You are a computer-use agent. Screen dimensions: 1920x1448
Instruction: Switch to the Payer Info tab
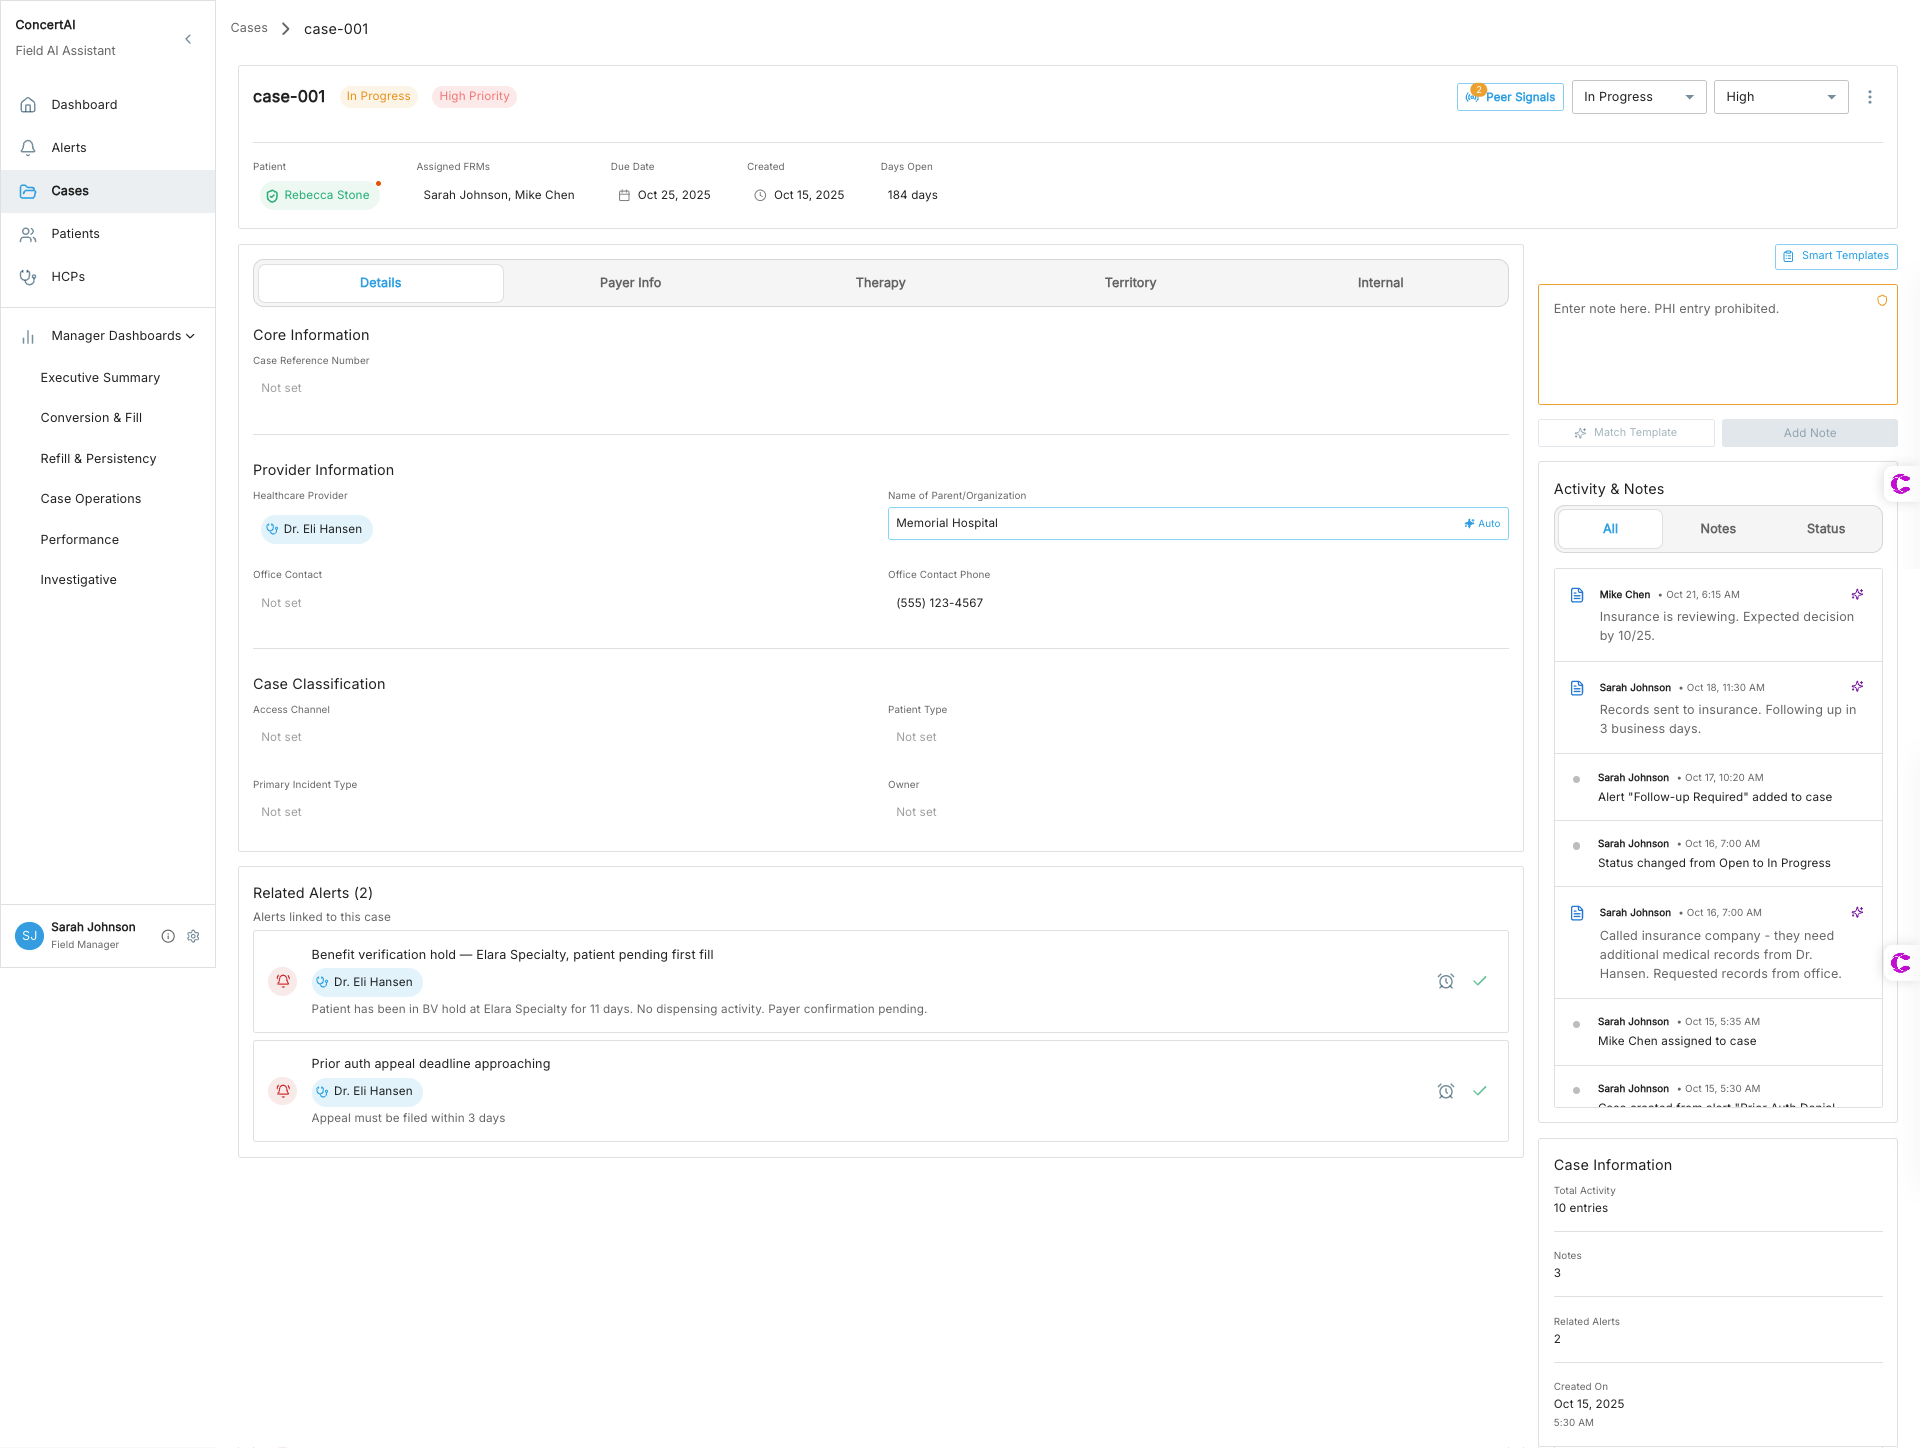coord(630,283)
